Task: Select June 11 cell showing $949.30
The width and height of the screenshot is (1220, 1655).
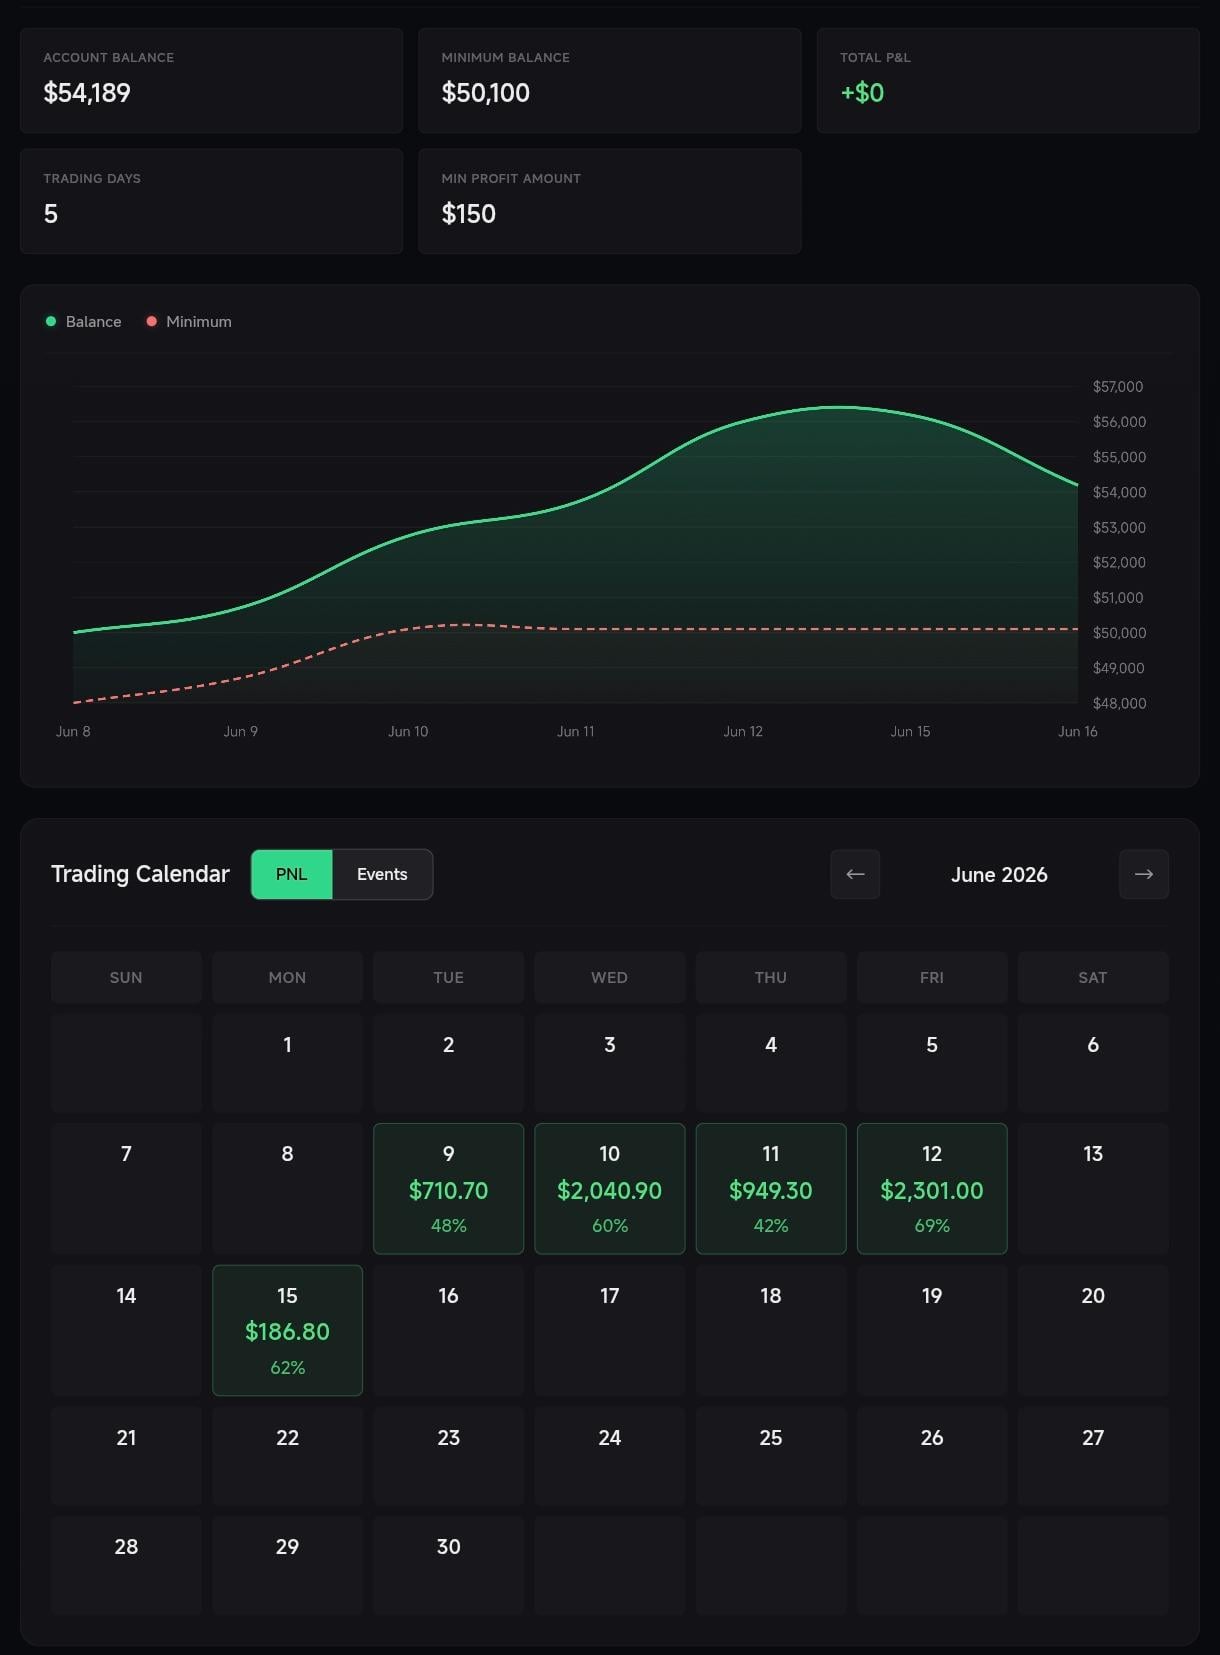Action: (771, 1188)
